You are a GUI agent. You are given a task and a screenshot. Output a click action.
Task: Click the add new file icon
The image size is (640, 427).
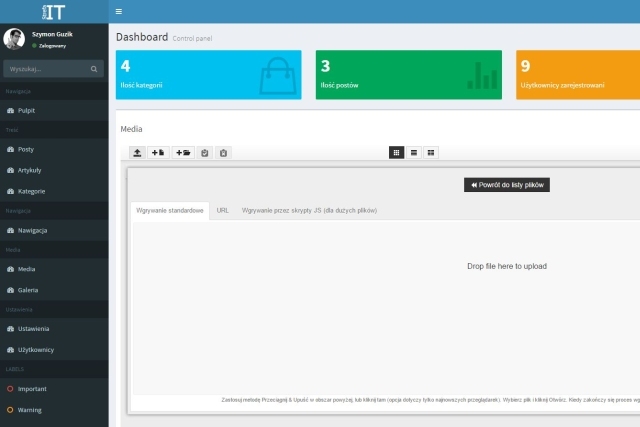pos(158,153)
